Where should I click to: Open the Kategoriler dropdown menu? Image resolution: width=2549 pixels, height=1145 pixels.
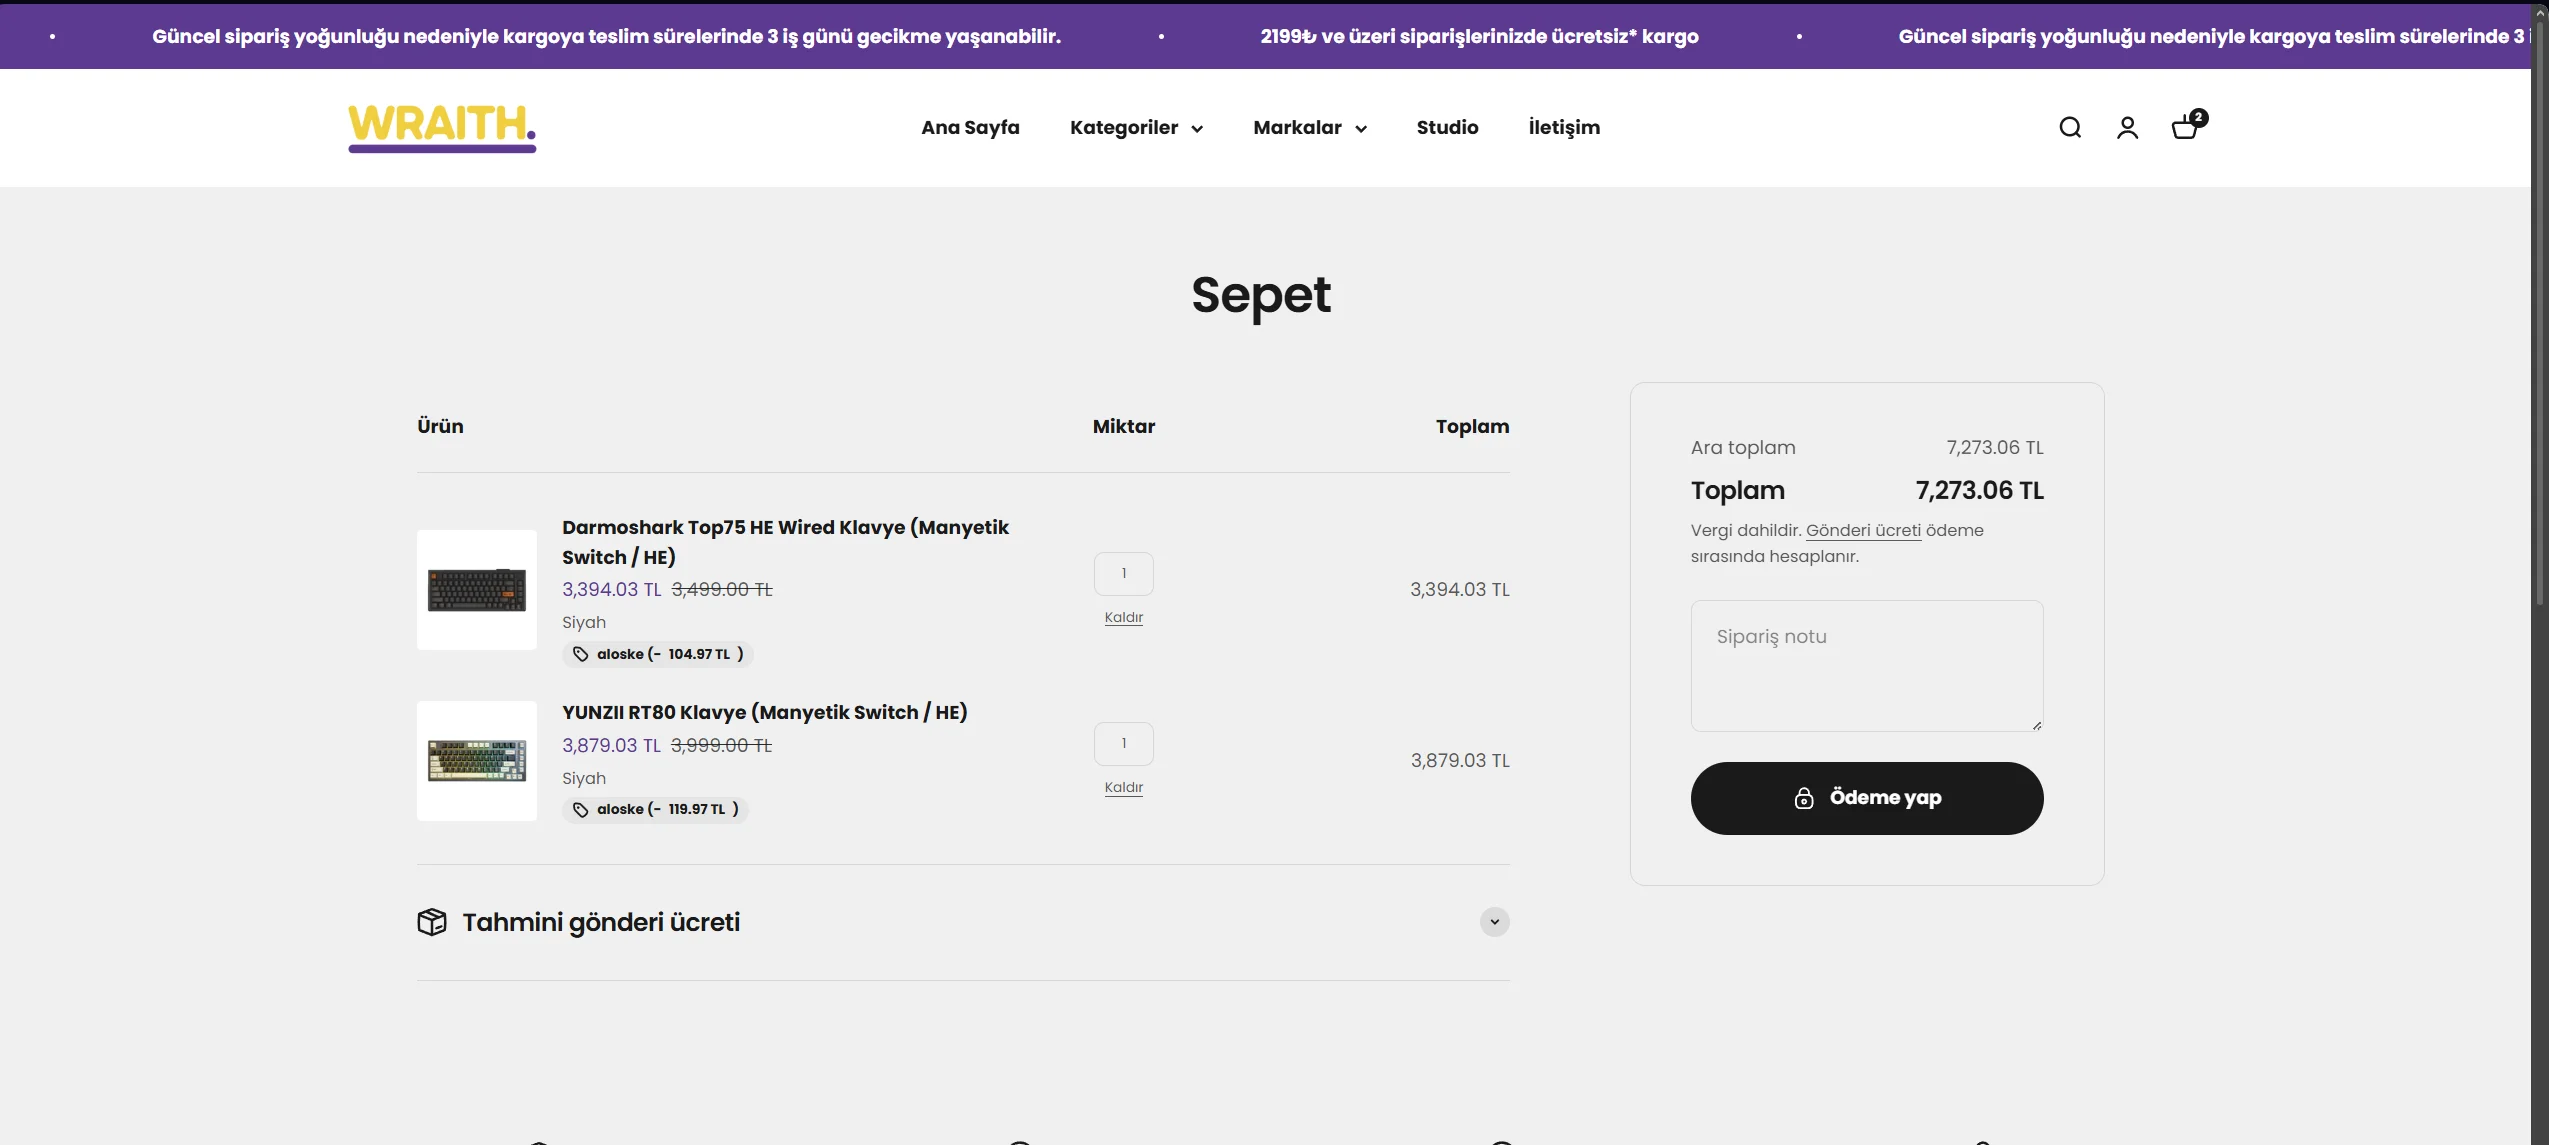(x=1136, y=128)
